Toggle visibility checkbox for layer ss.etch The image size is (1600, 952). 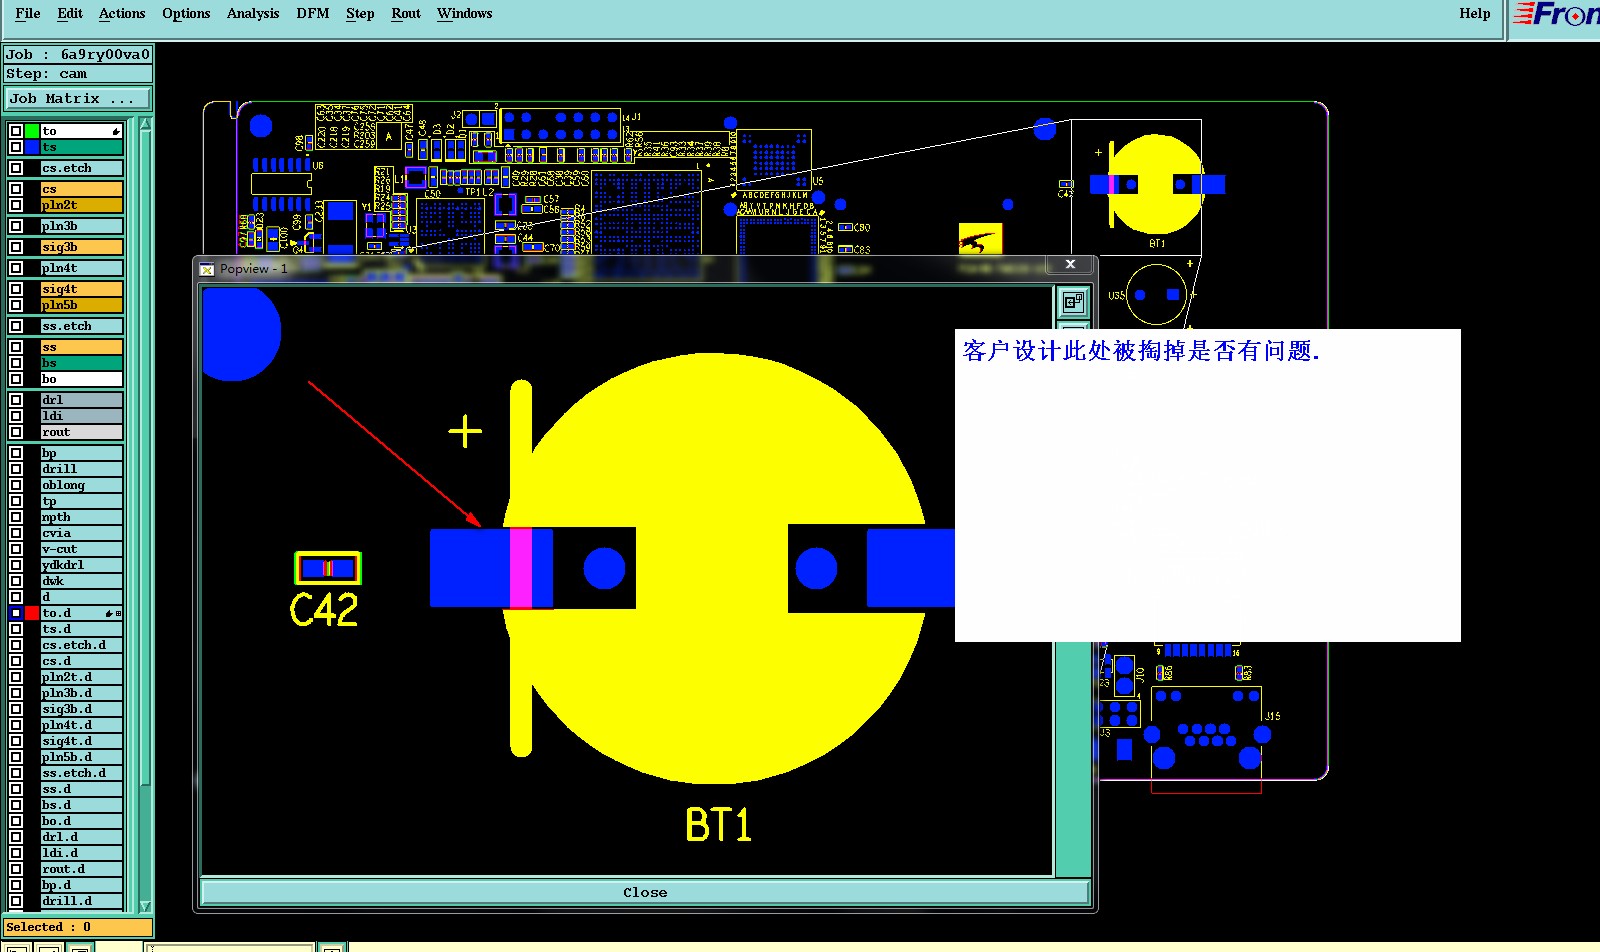[x=16, y=326]
